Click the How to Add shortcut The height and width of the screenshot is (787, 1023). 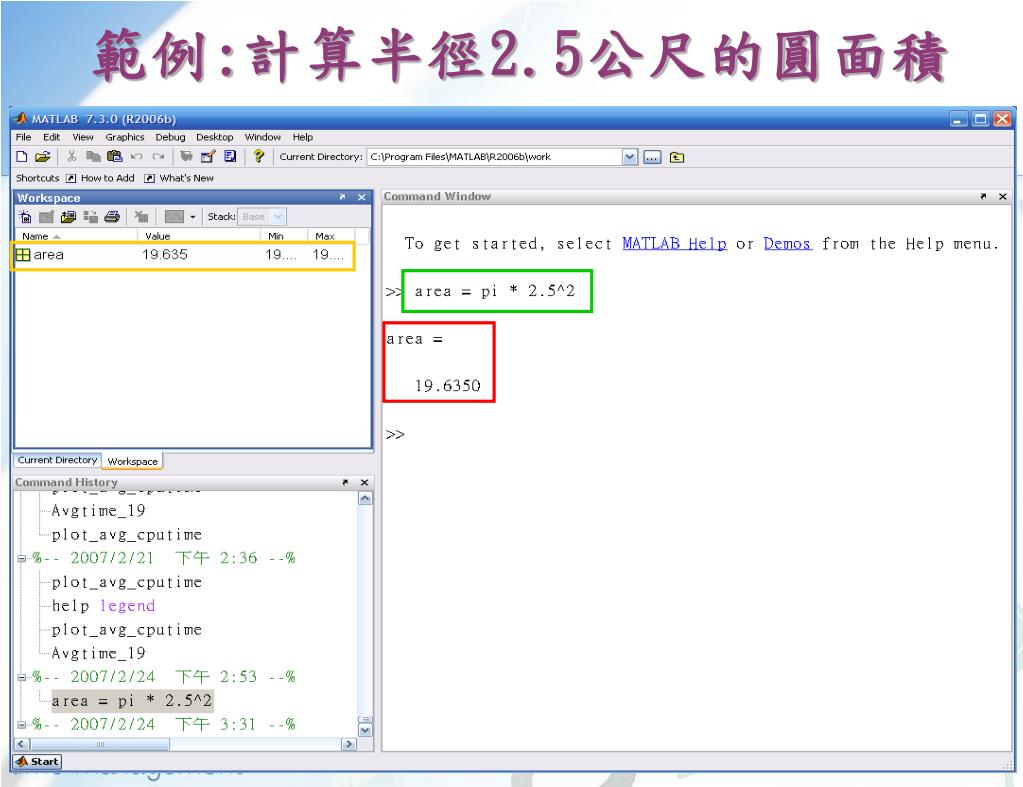pyautogui.click(x=100, y=178)
